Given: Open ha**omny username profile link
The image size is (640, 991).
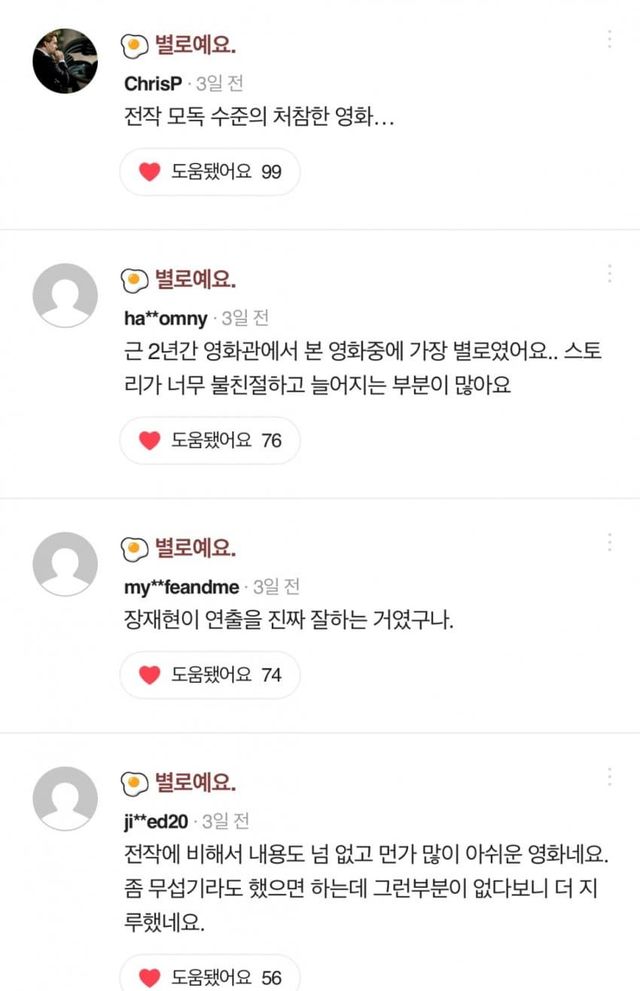Looking at the screenshot, I should 165,319.
